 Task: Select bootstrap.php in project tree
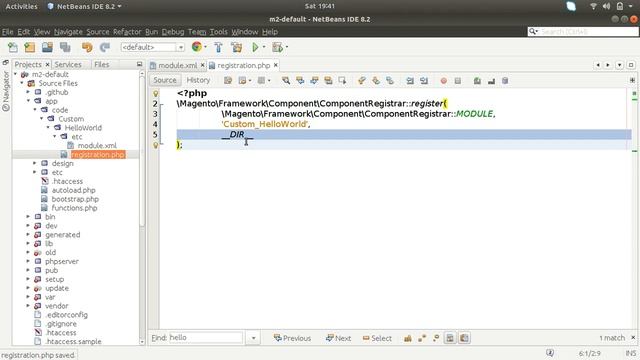[x=75, y=199]
